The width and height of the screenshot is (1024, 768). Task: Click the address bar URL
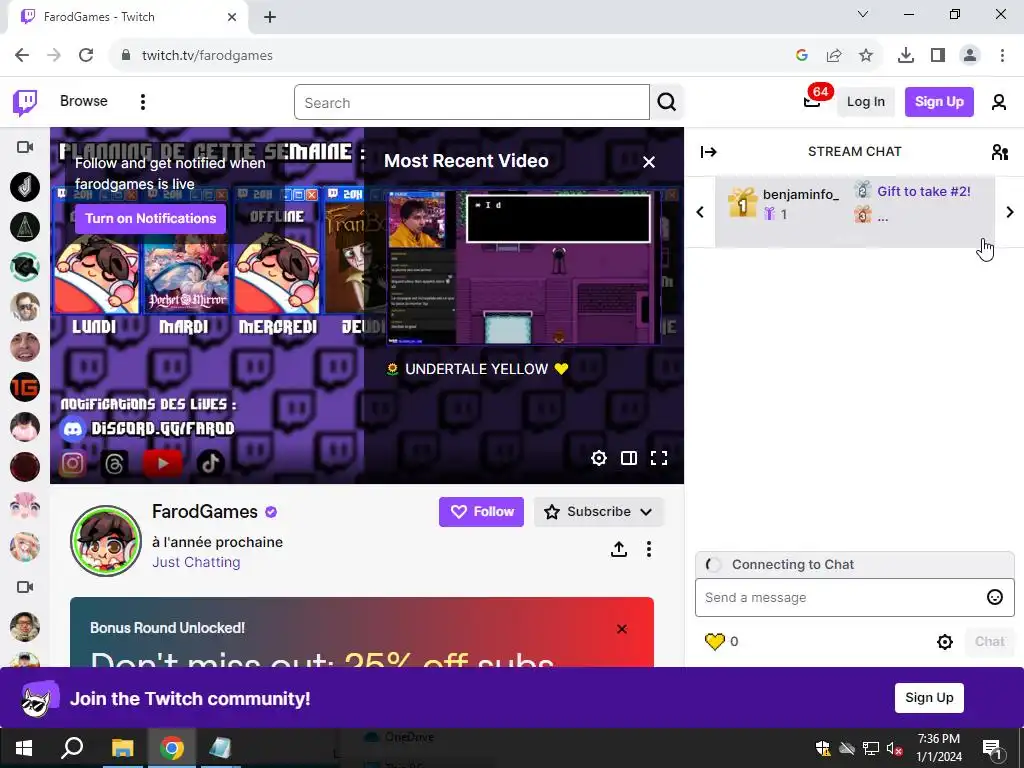[208, 56]
